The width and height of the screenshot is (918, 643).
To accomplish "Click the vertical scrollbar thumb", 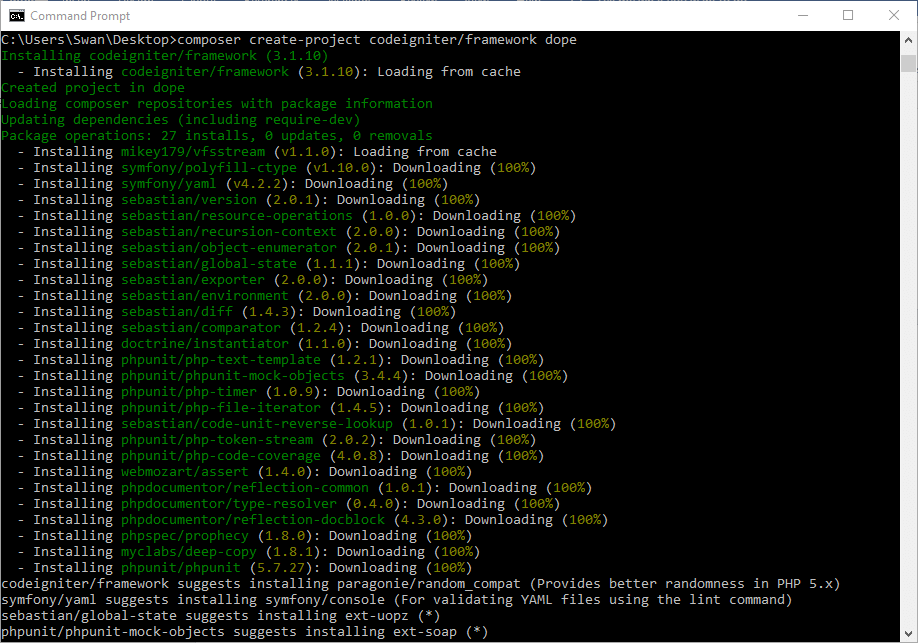I will 908,64.
